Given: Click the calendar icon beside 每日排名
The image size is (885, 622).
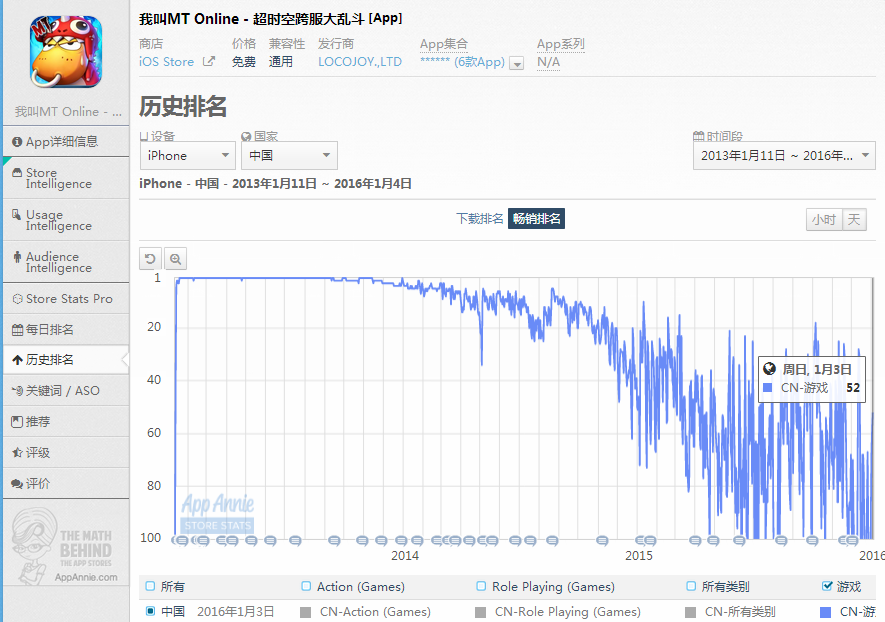Looking at the screenshot, I should pos(17,330).
